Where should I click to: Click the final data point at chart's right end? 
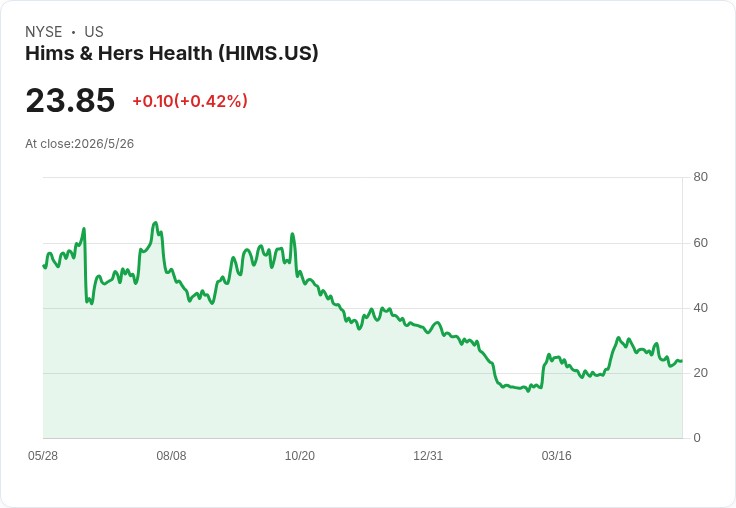coord(682,361)
